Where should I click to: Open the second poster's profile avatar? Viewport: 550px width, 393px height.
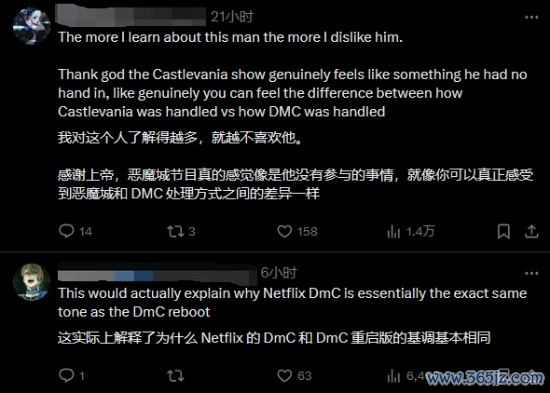coord(32,282)
